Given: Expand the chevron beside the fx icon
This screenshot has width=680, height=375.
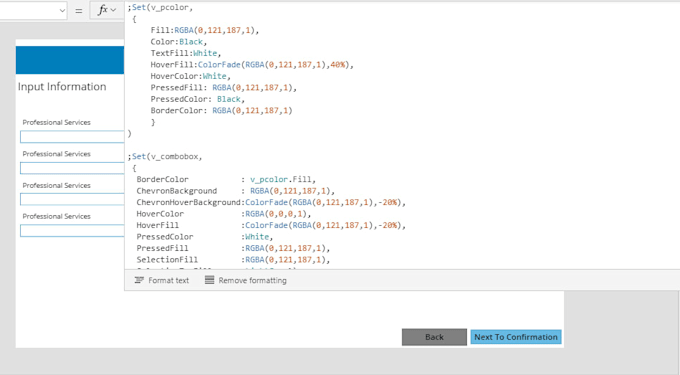Looking at the screenshot, I should 114,10.
